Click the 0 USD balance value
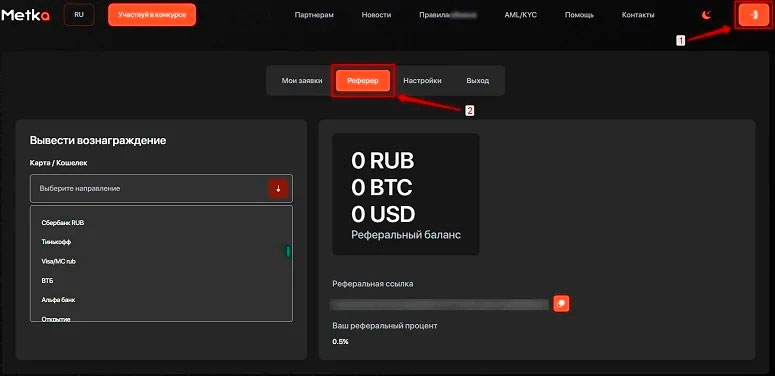 point(383,214)
